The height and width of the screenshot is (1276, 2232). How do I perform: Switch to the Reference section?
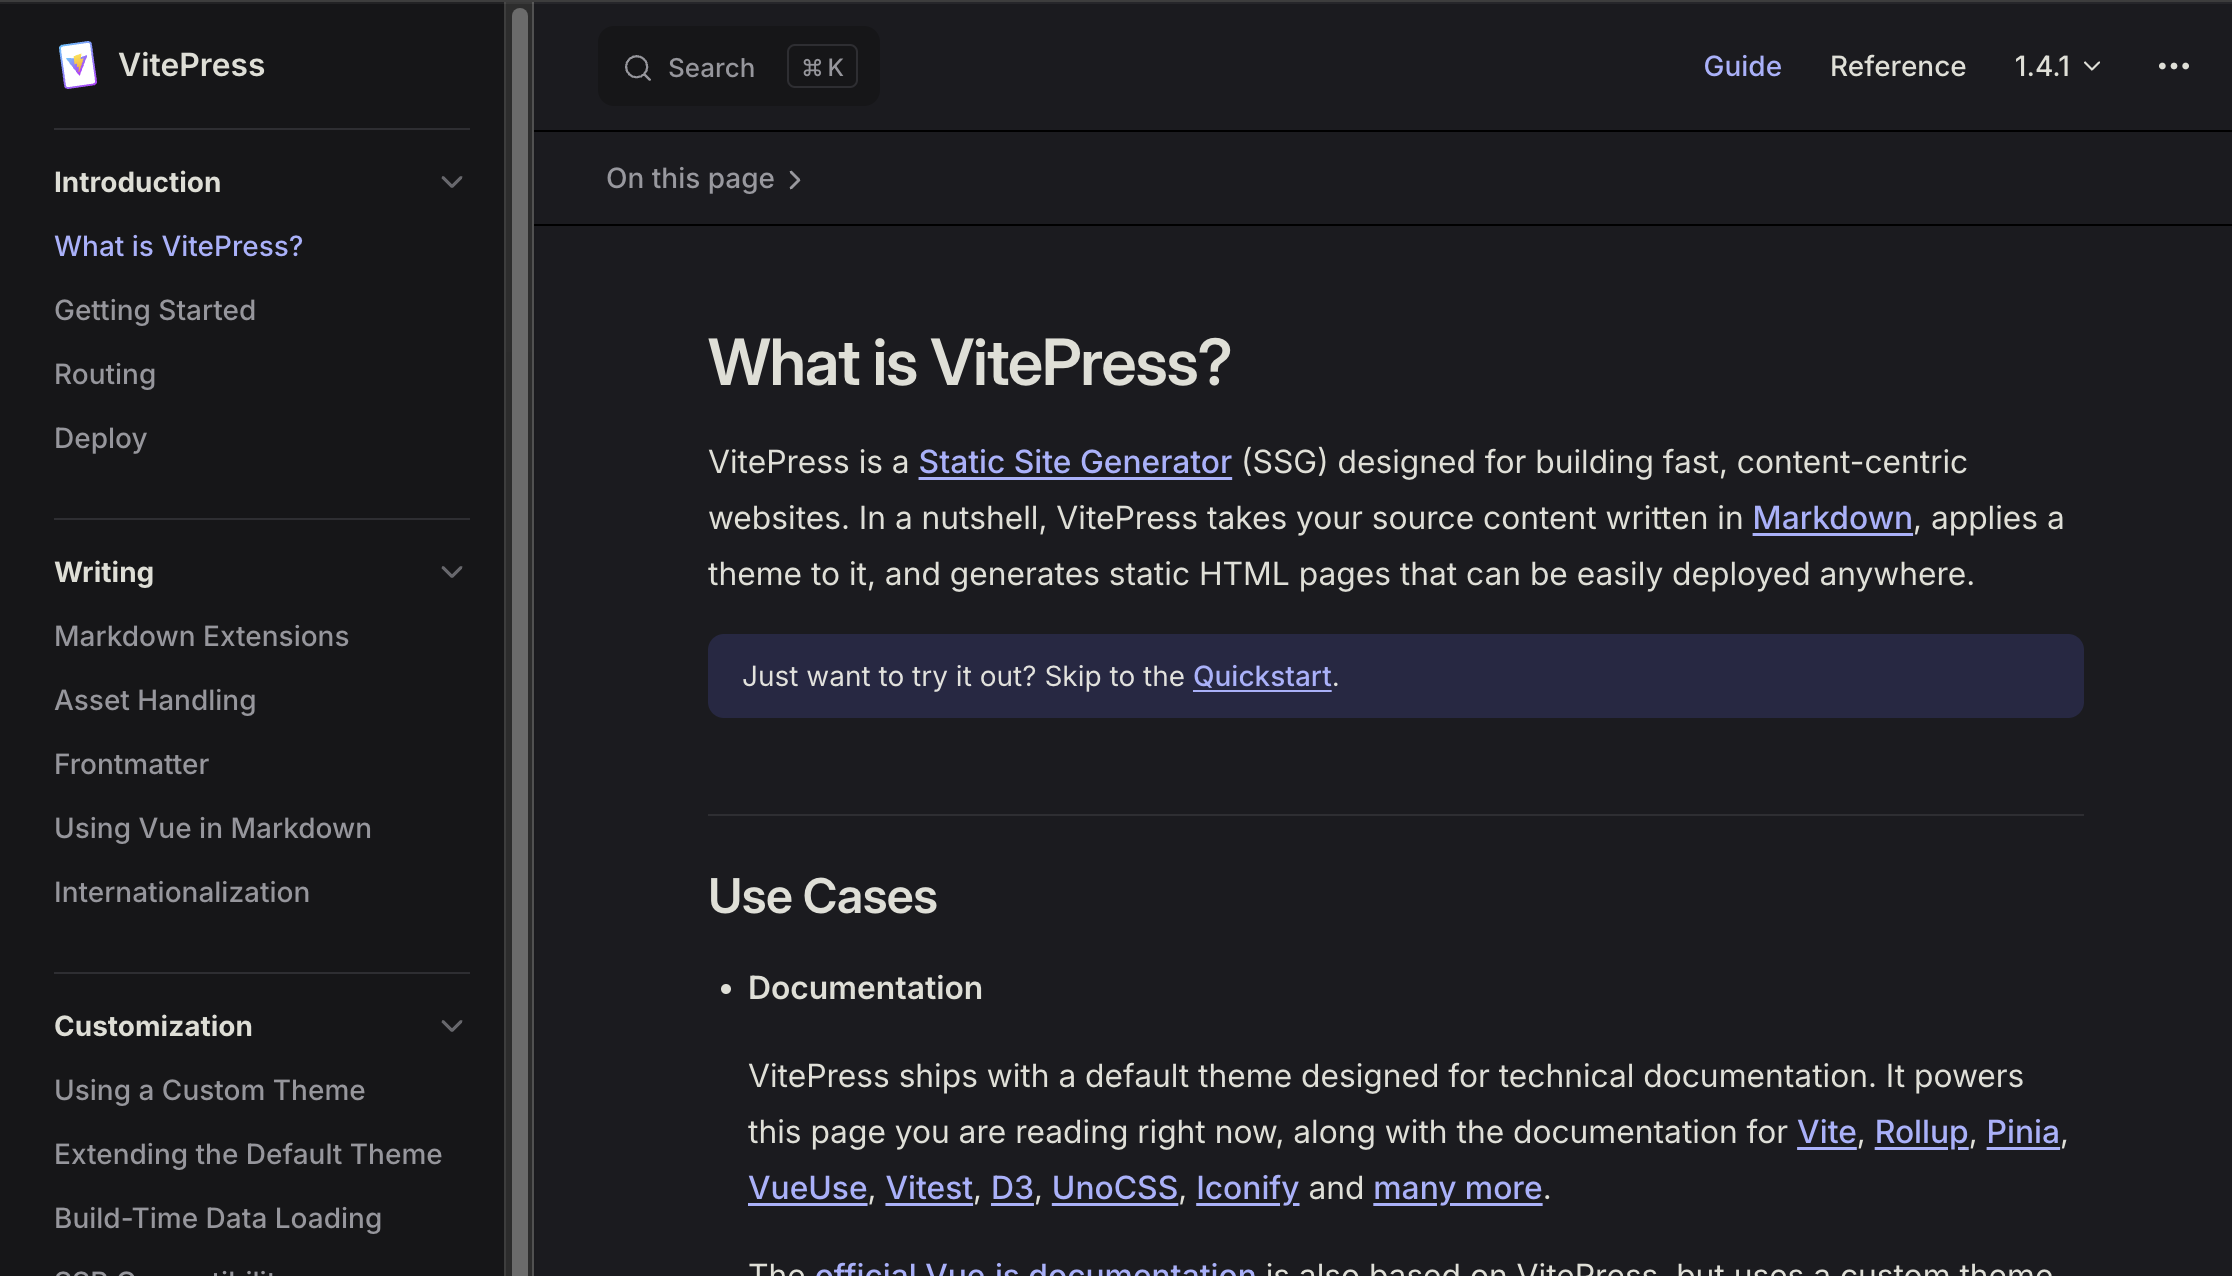pyautogui.click(x=1896, y=66)
